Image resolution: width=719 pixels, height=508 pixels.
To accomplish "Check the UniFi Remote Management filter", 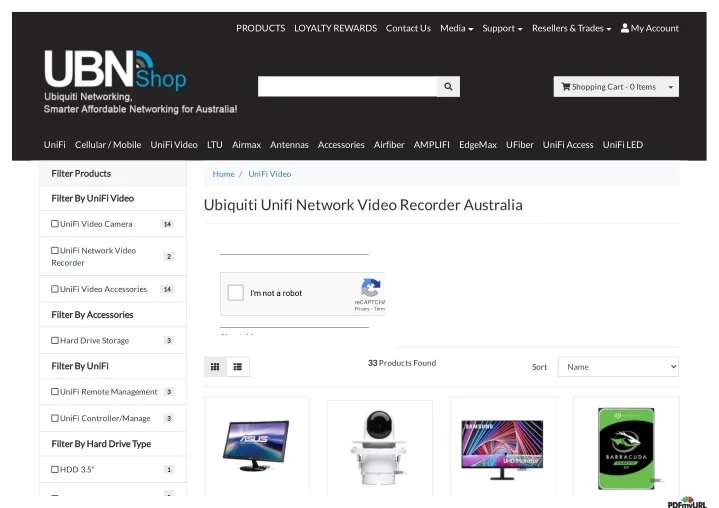I will [55, 392].
